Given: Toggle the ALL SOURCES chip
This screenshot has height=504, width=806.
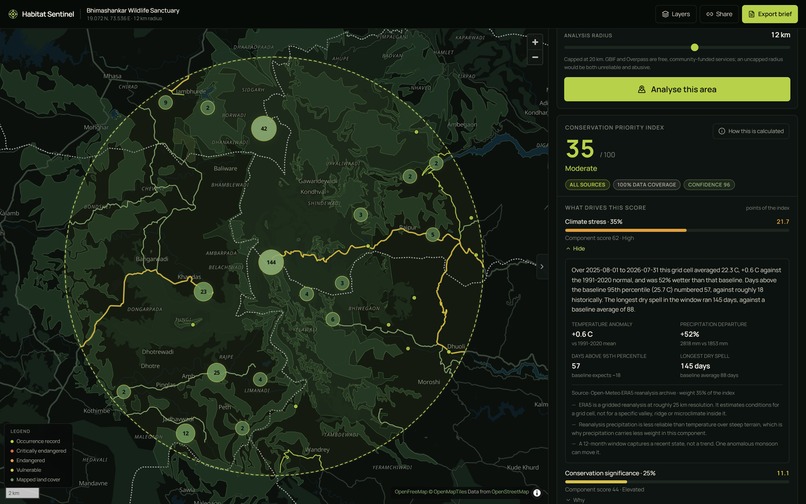Looking at the screenshot, I should (587, 185).
